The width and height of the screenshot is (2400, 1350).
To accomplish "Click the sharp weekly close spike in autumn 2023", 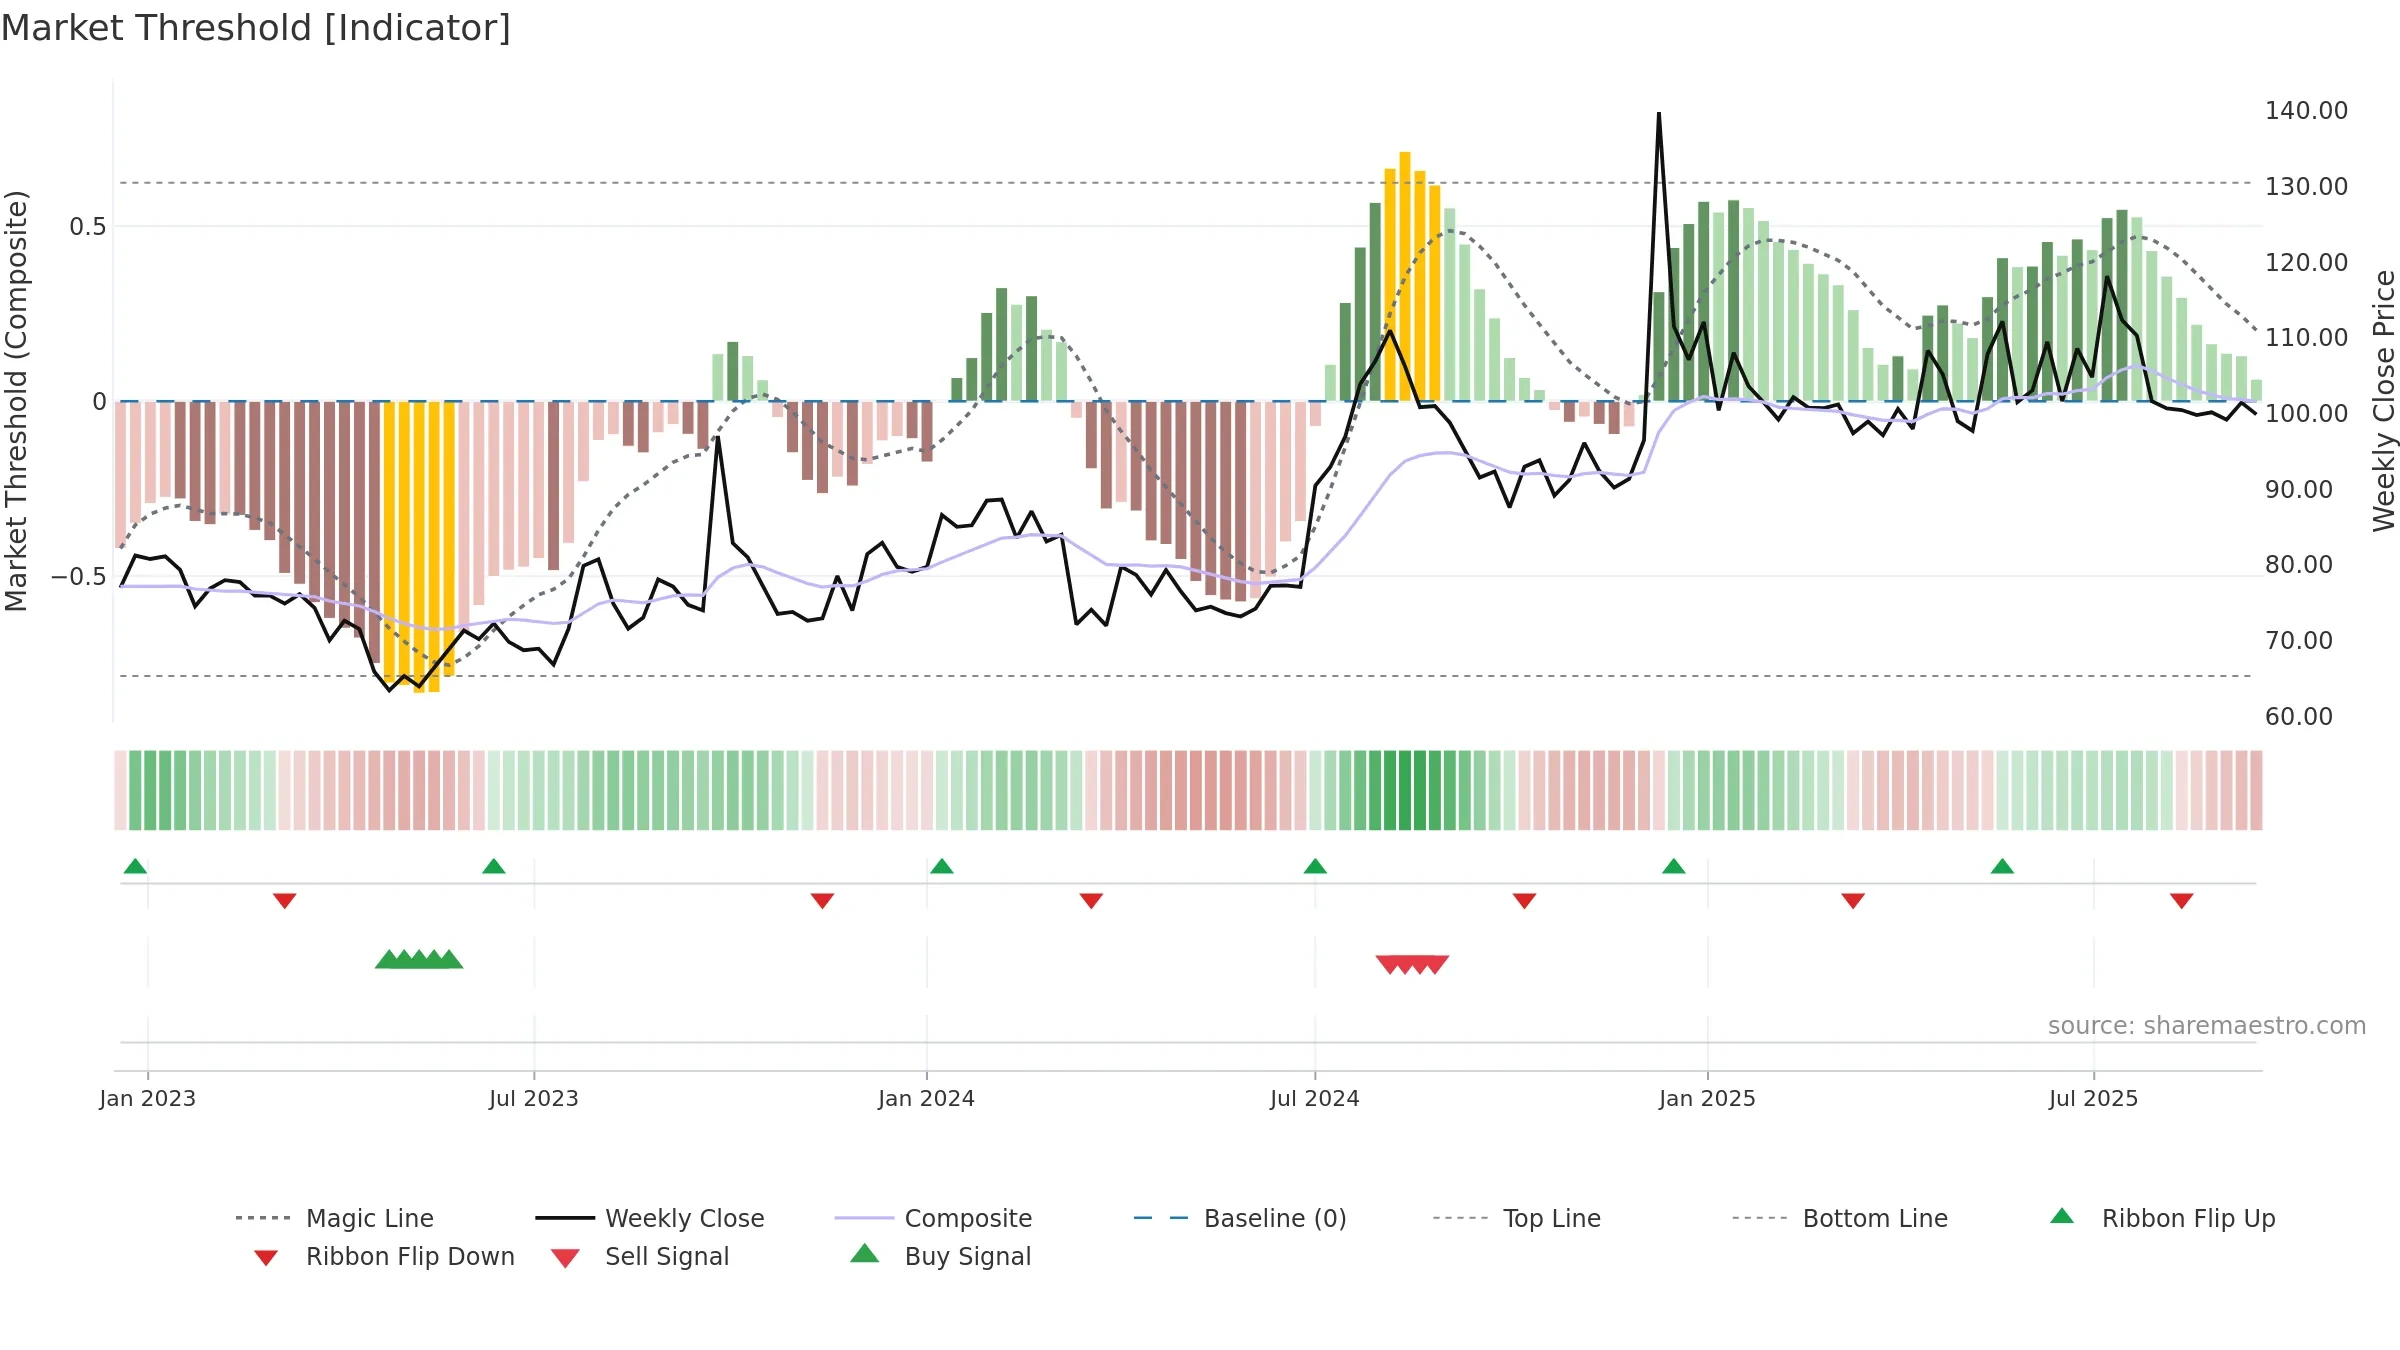I will (718, 440).
